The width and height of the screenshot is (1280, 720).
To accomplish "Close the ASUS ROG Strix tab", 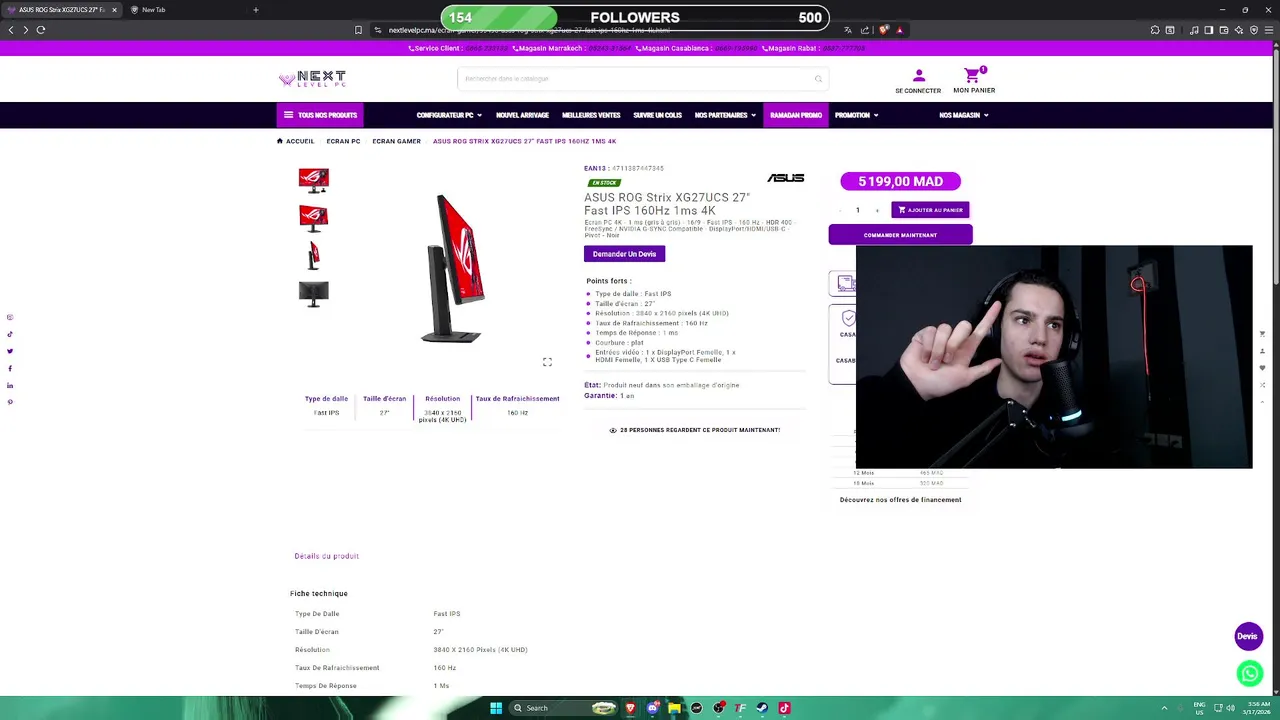I will pyautogui.click(x=114, y=10).
